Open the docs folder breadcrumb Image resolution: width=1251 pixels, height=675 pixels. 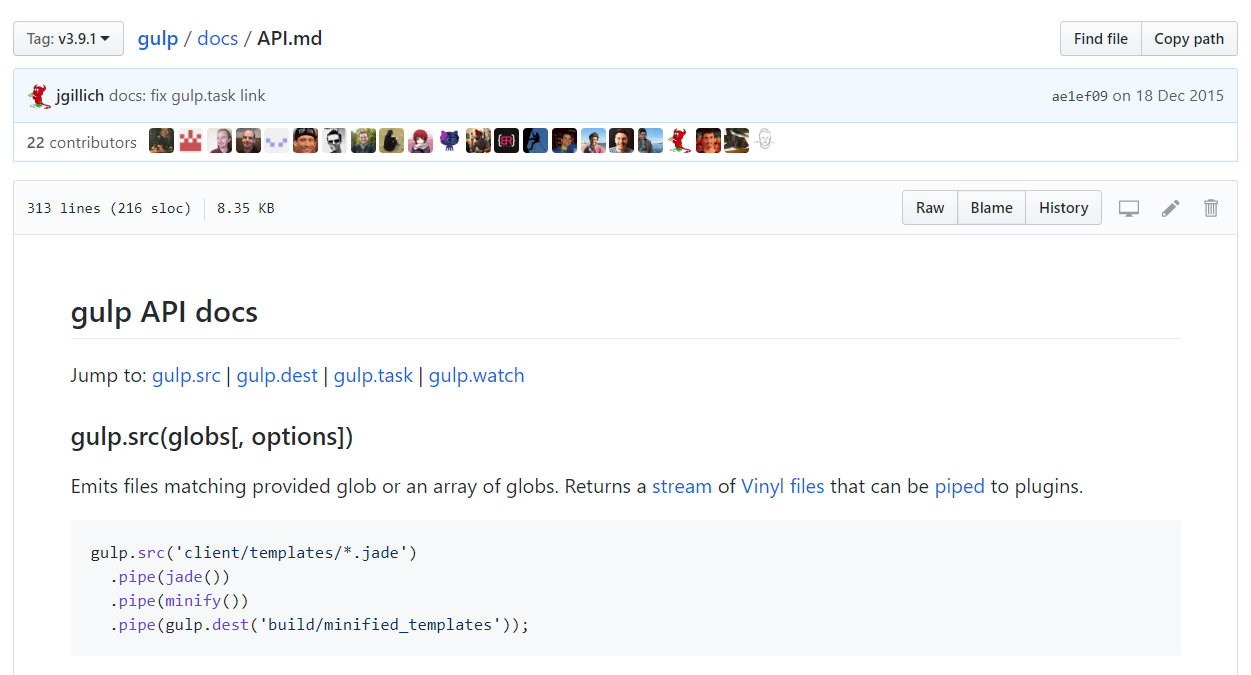click(217, 39)
